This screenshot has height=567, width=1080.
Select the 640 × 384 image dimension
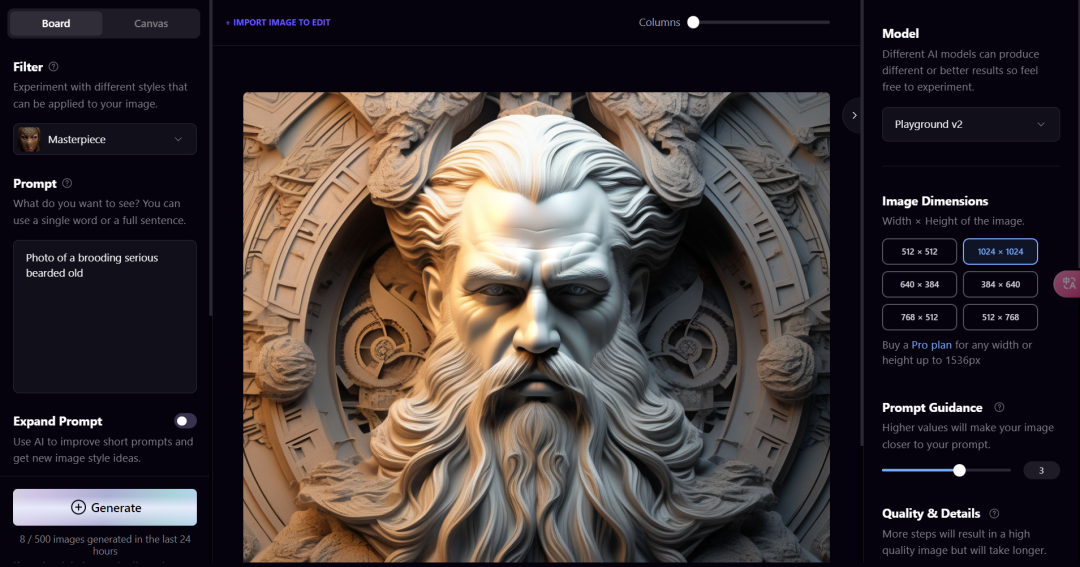pos(919,284)
